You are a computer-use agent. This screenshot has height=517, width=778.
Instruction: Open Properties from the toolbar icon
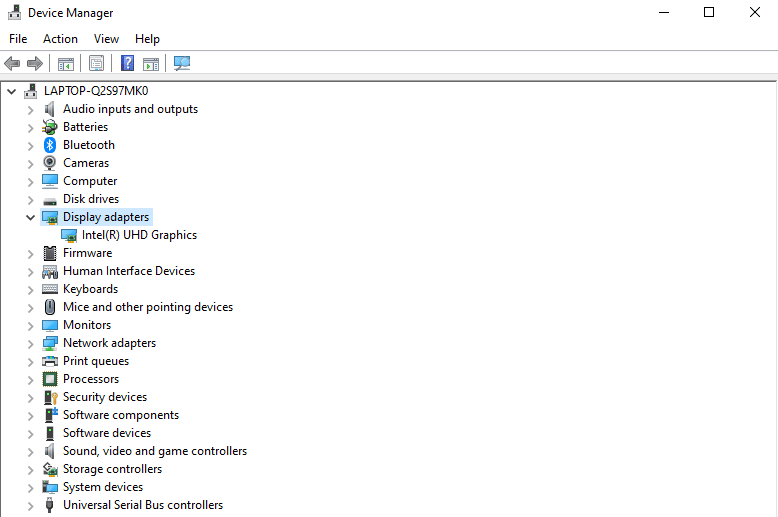(96, 63)
